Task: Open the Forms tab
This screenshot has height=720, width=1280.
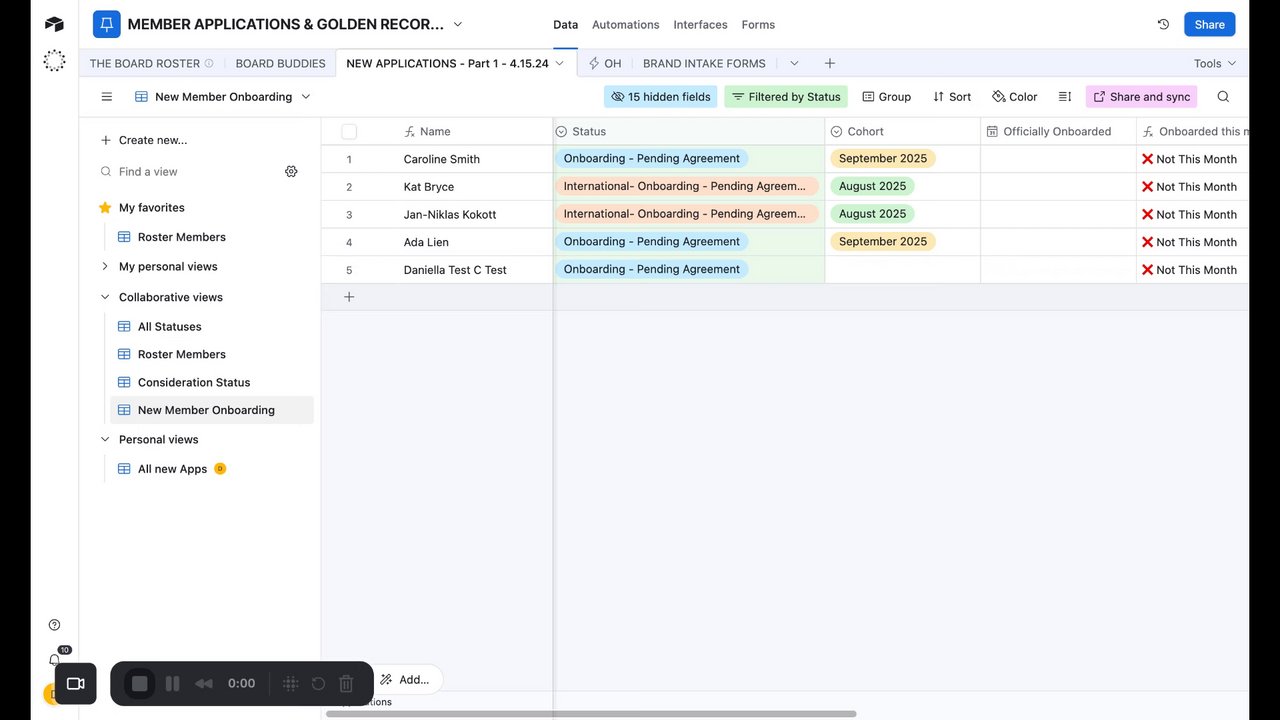Action: [x=758, y=24]
